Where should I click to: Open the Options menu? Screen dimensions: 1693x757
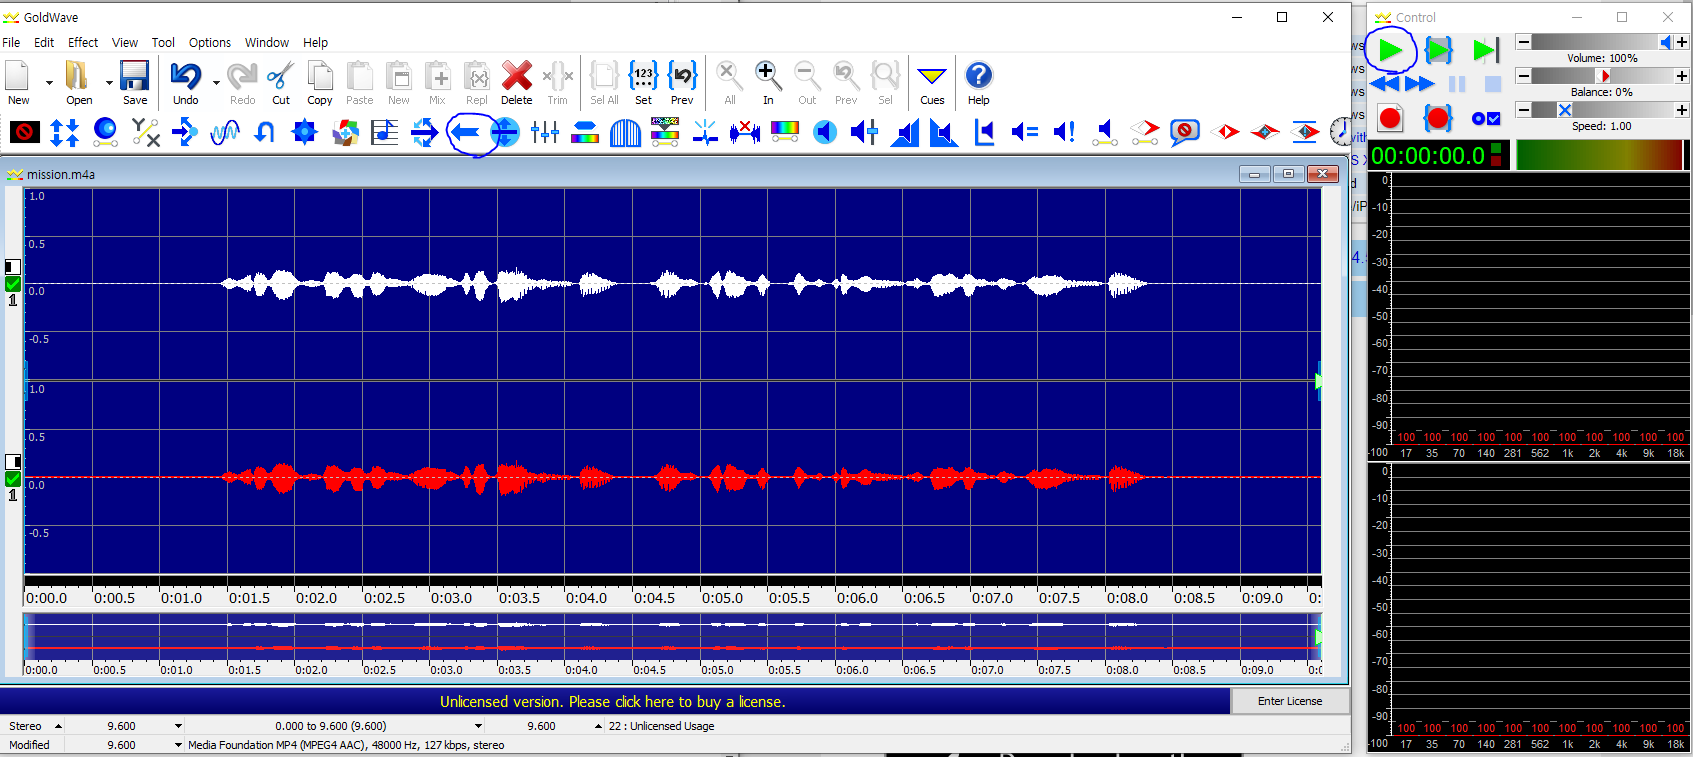[210, 42]
